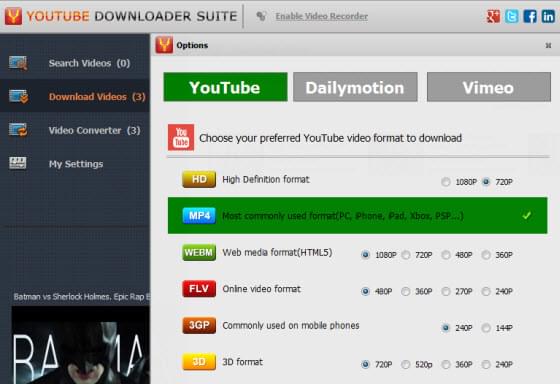Open My Settings in sidebar
The height and width of the screenshot is (384, 560).
(75, 164)
